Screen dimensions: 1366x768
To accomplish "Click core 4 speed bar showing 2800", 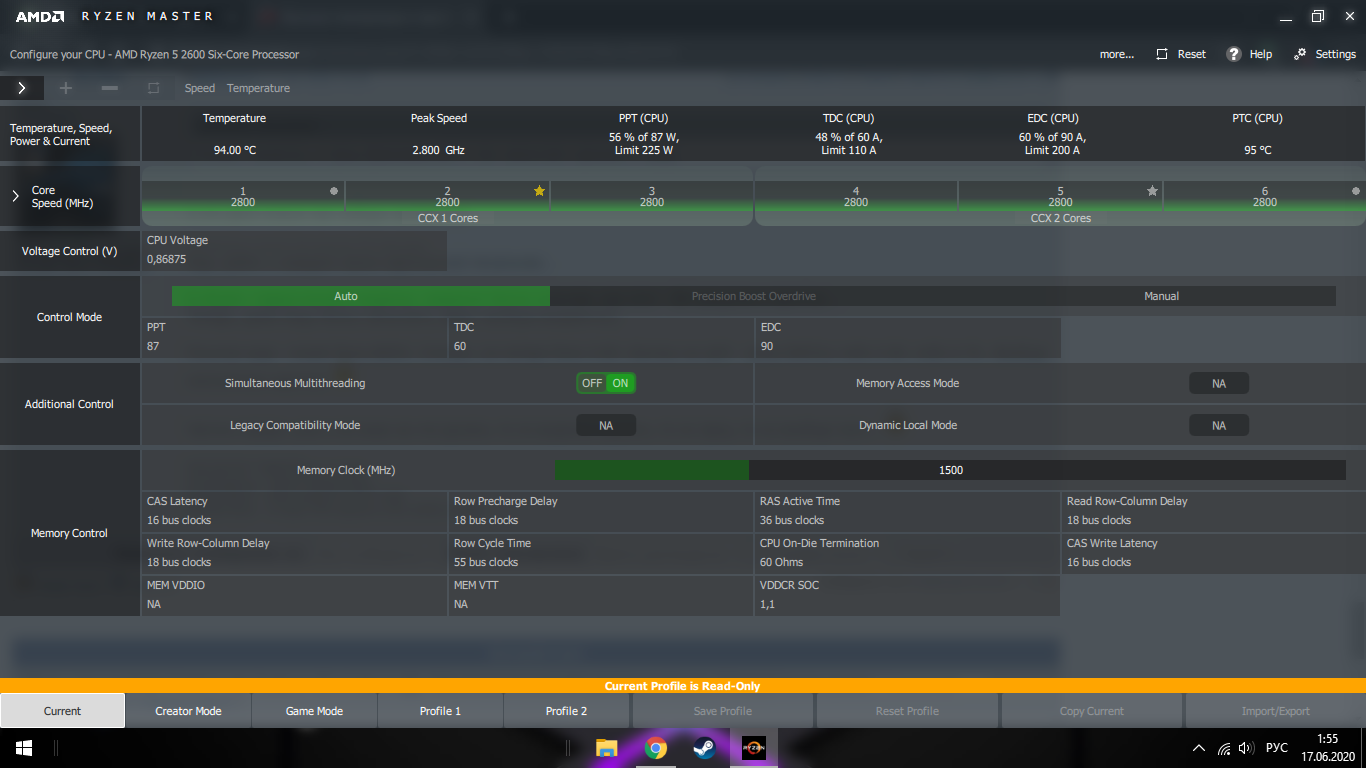I will (x=856, y=196).
